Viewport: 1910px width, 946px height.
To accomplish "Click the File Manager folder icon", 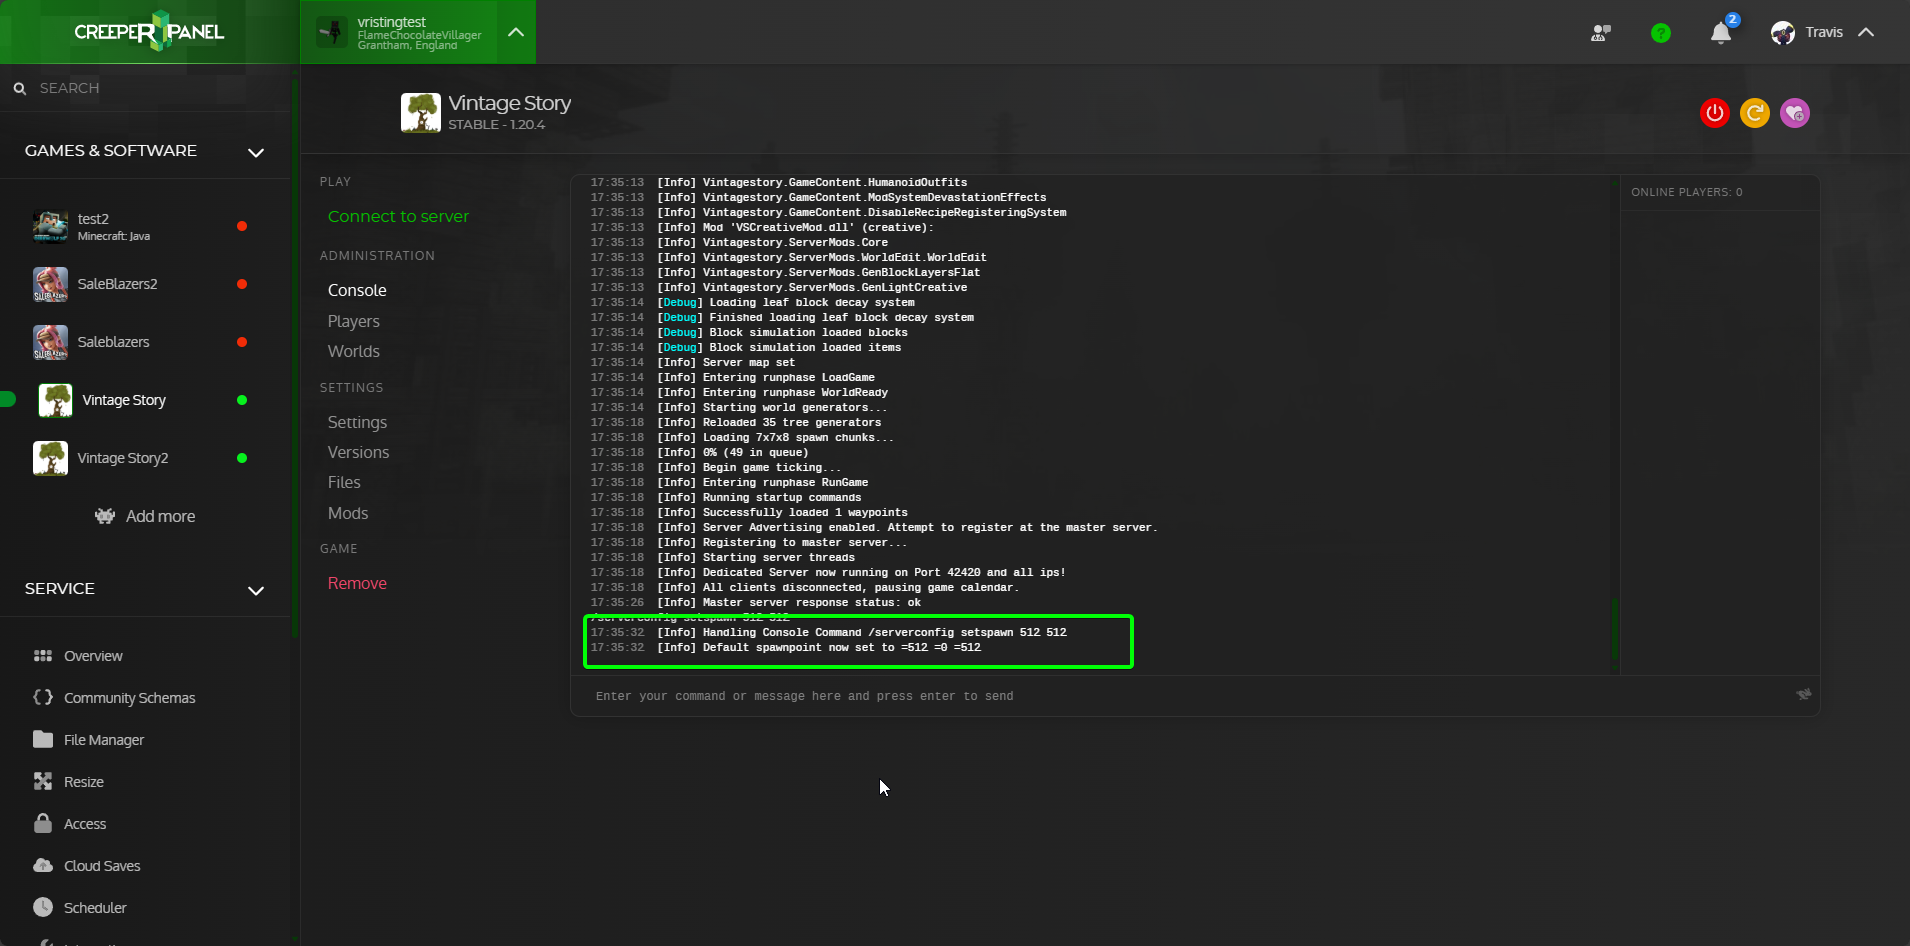I will click(x=43, y=739).
